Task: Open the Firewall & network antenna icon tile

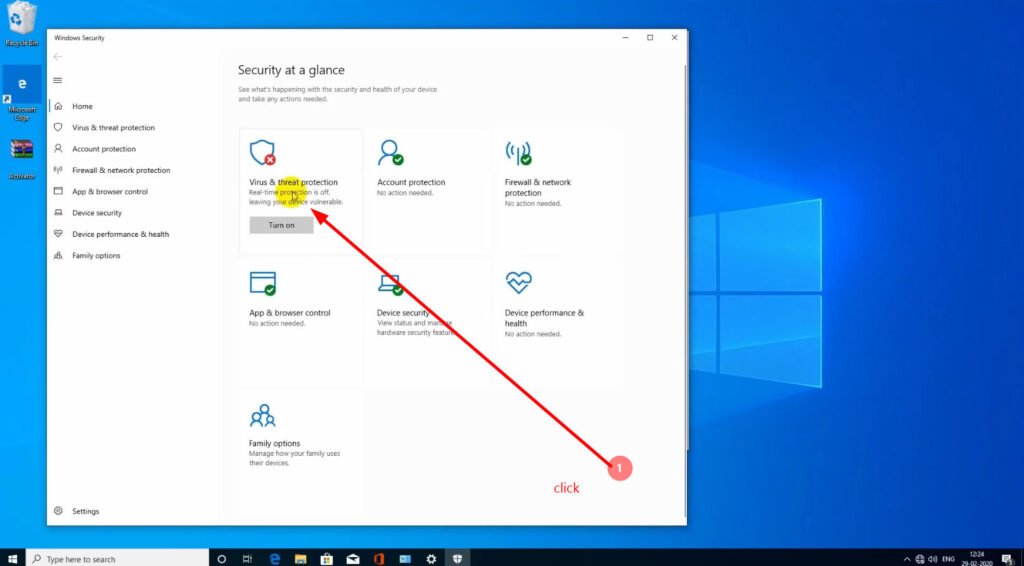Action: pyautogui.click(x=518, y=153)
